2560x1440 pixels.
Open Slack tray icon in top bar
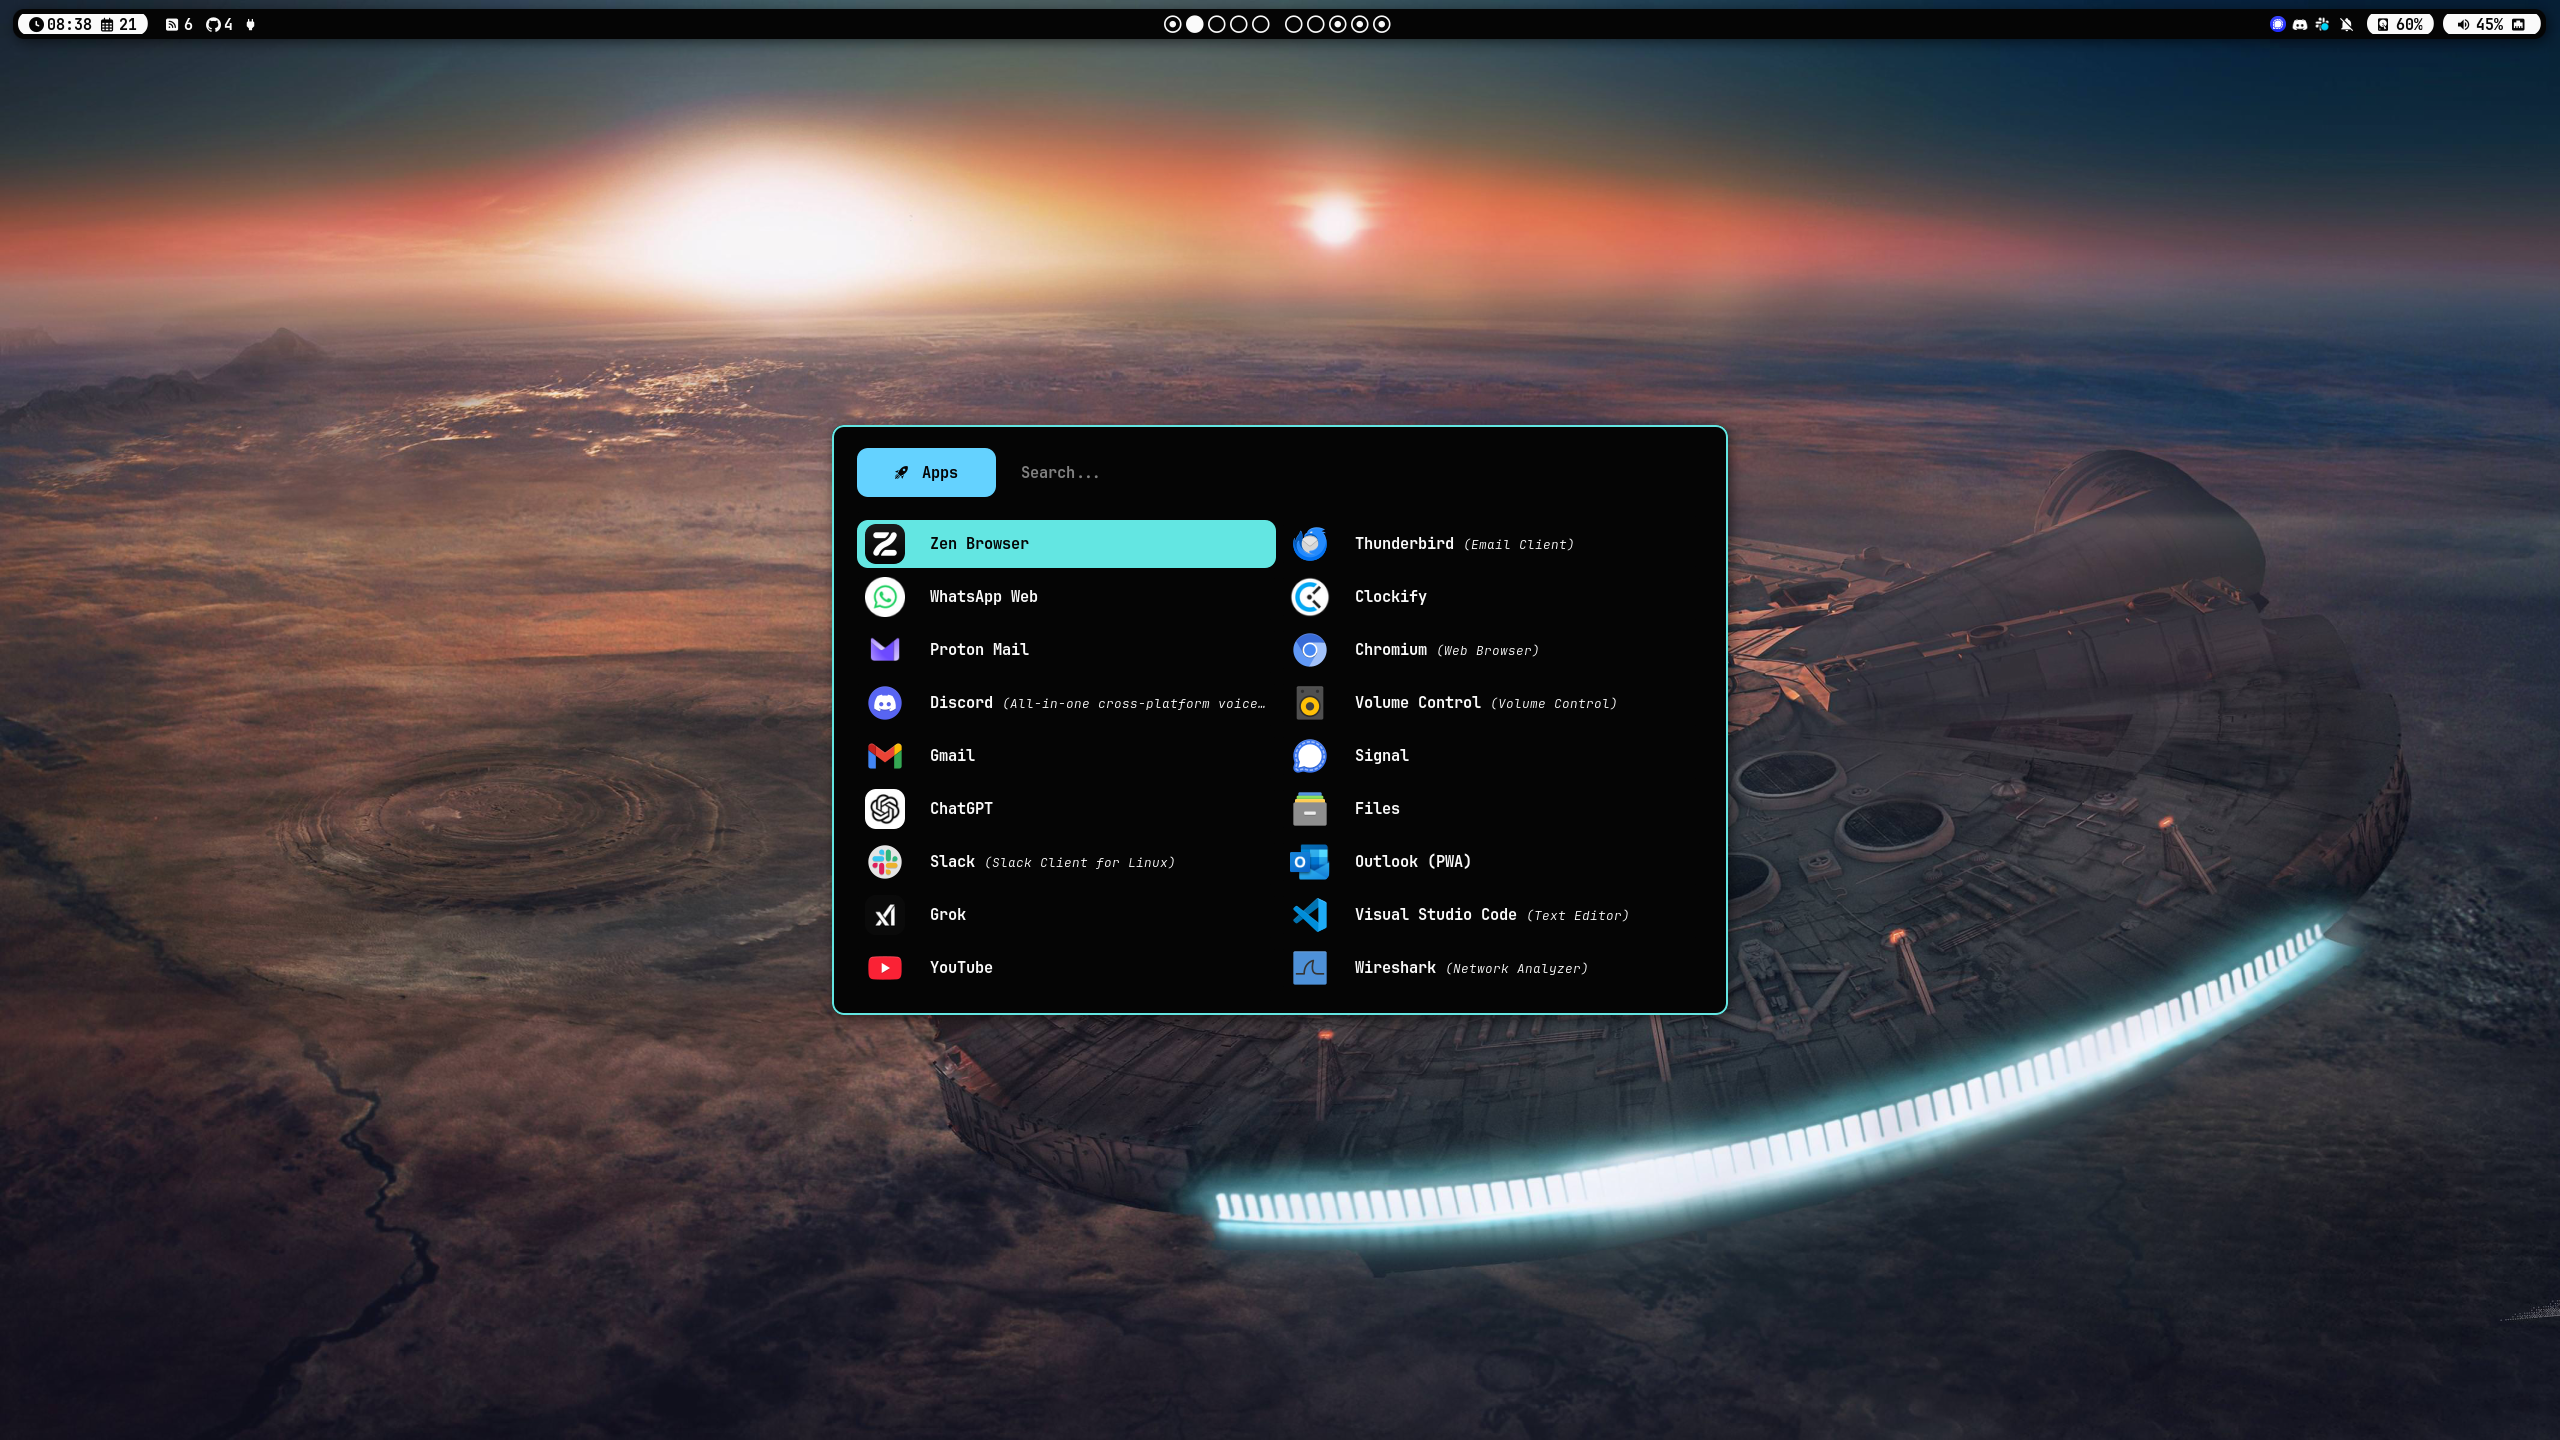tap(2323, 24)
